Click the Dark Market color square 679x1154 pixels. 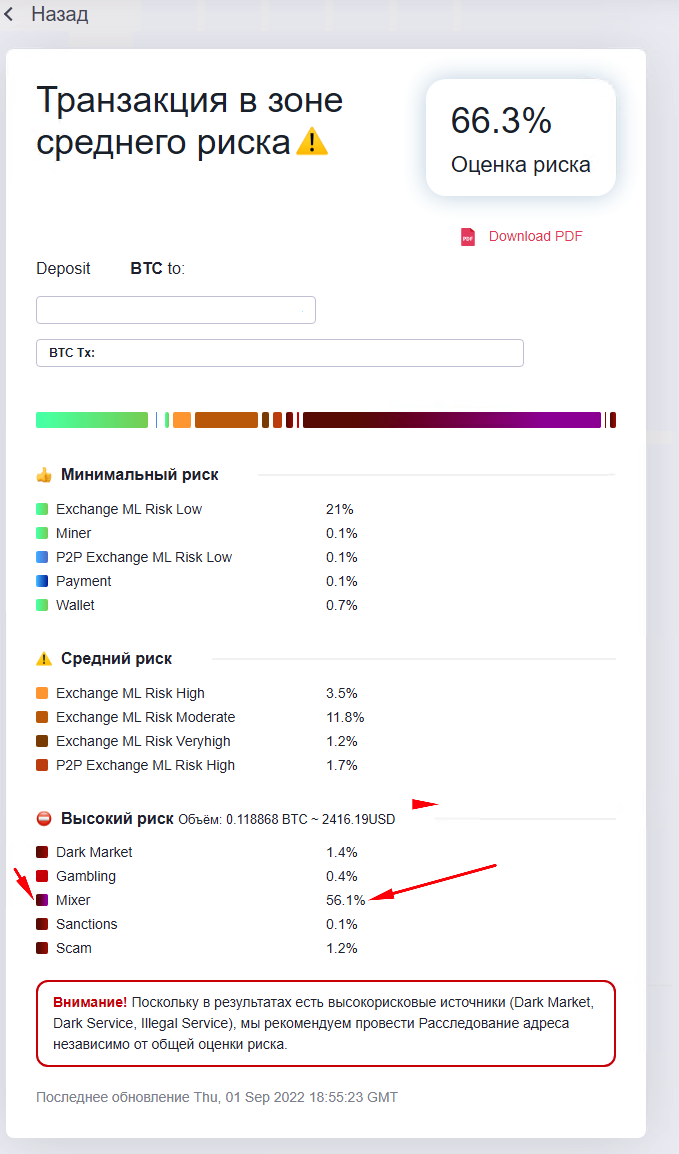pyautogui.click(x=42, y=852)
